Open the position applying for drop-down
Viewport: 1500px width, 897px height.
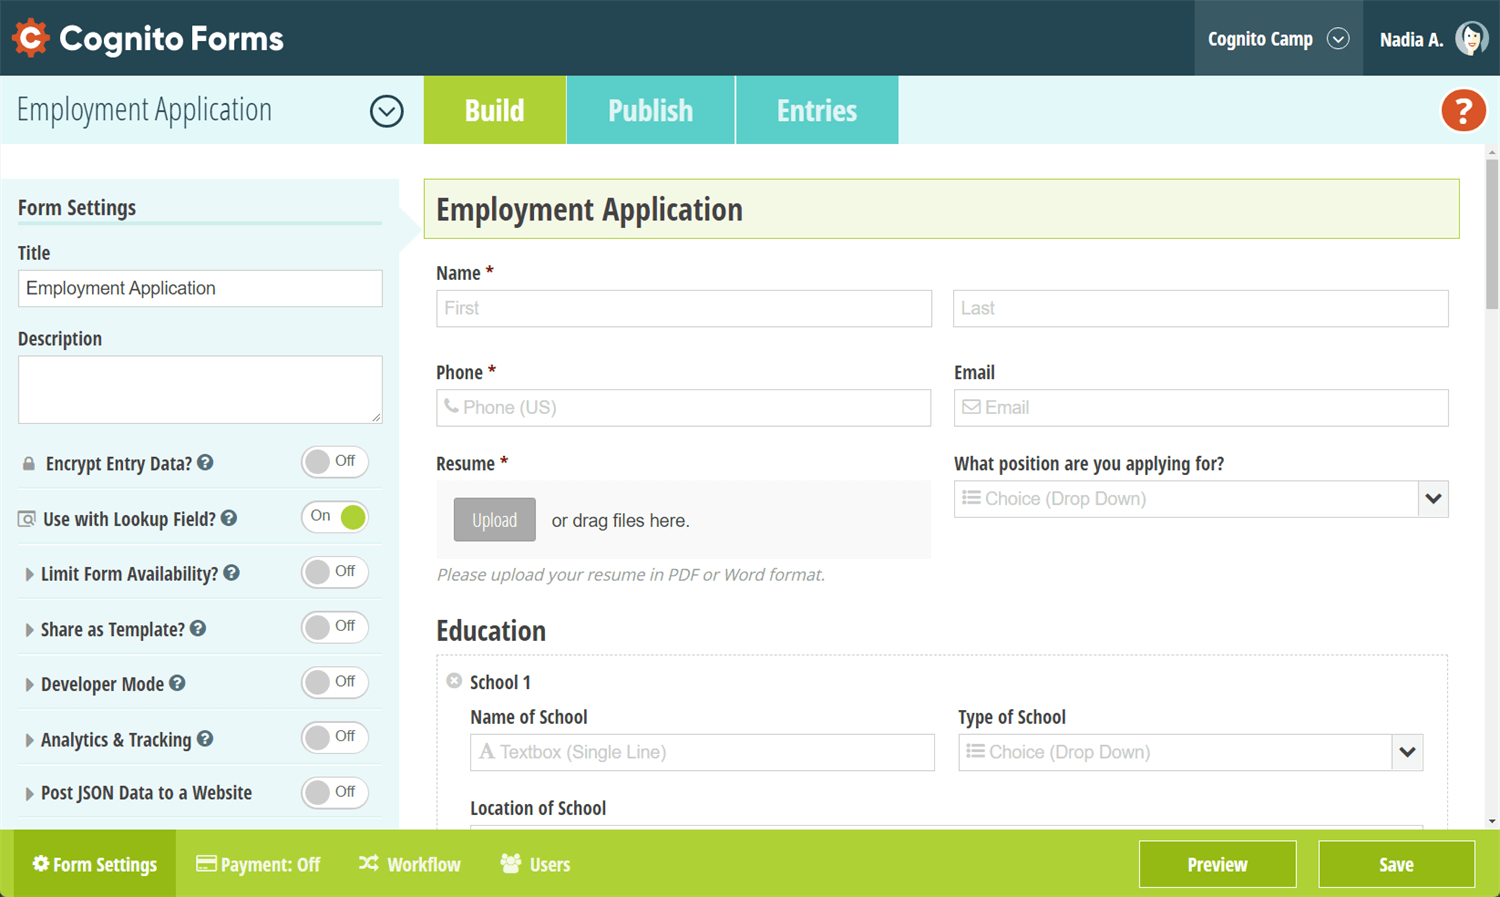pos(1432,499)
